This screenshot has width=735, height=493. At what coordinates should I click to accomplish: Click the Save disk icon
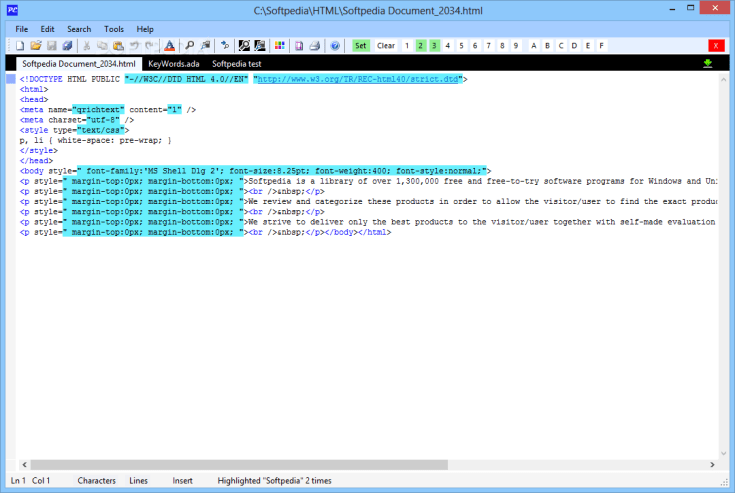point(52,45)
